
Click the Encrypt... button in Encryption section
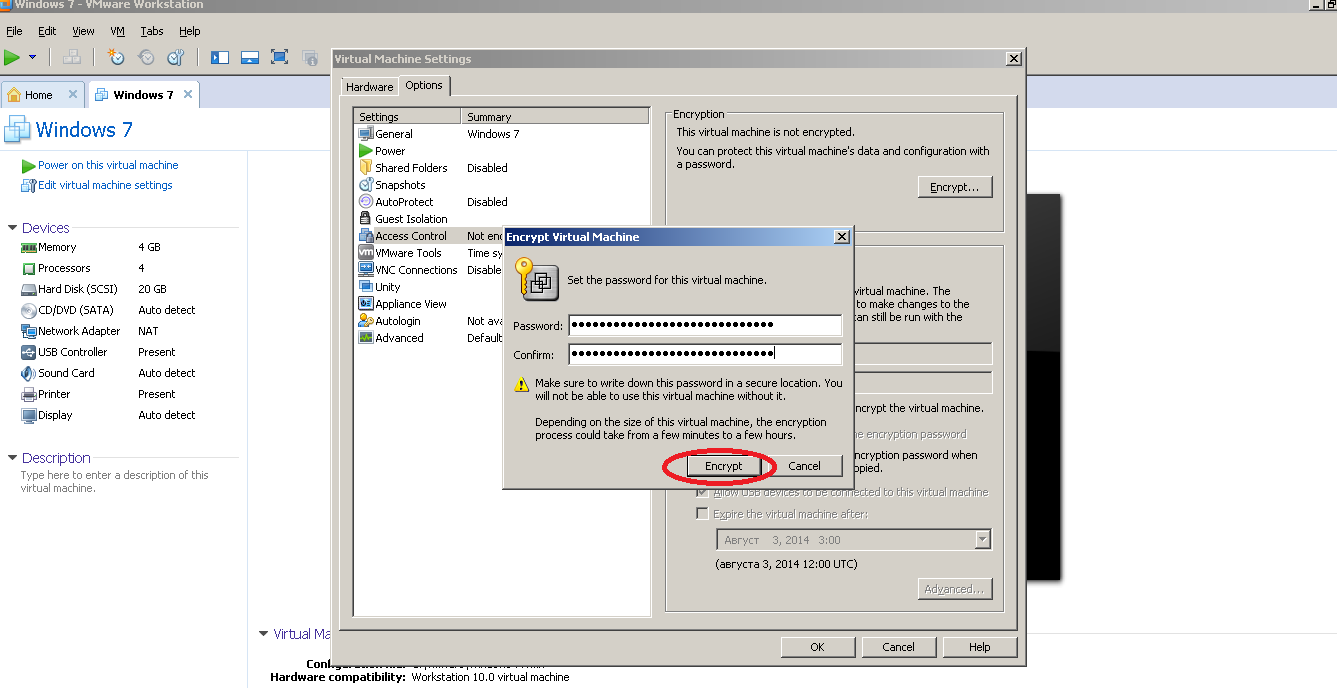(955, 187)
